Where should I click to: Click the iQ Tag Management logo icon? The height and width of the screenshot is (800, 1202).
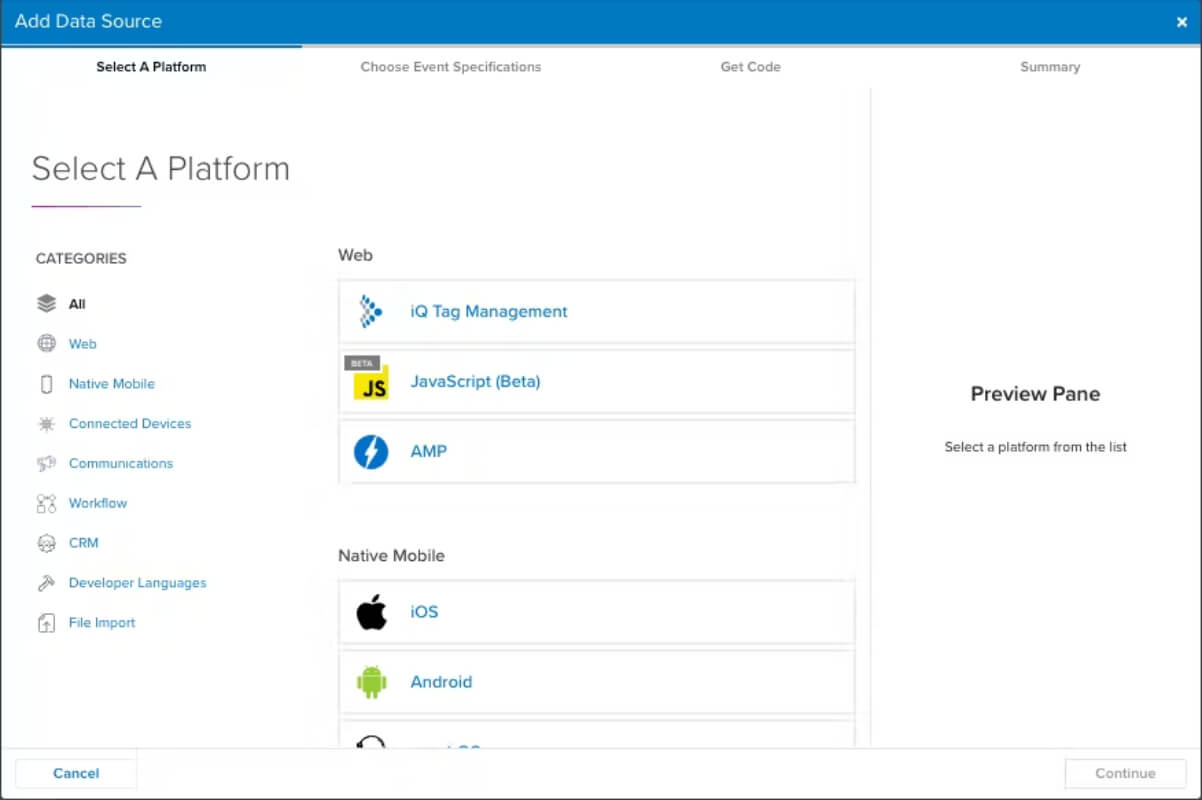click(x=371, y=312)
